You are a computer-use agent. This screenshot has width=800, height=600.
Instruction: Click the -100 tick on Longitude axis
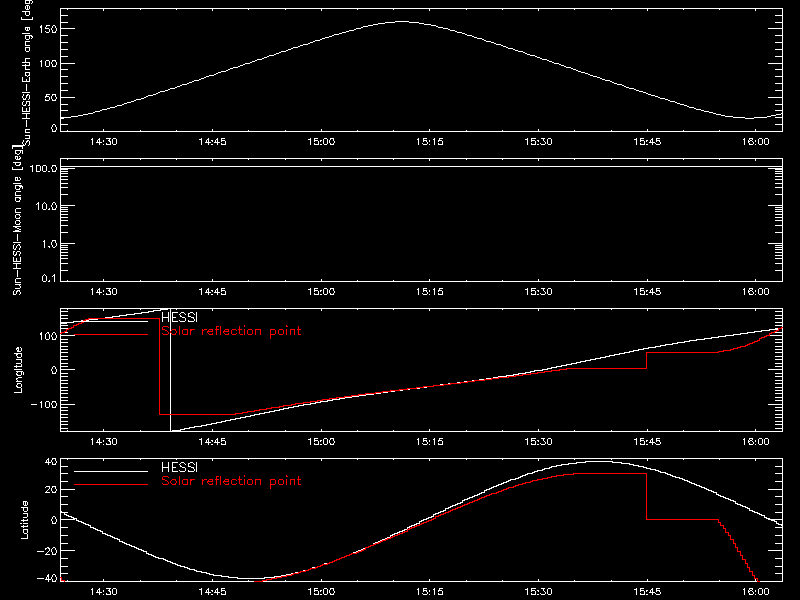(44, 404)
